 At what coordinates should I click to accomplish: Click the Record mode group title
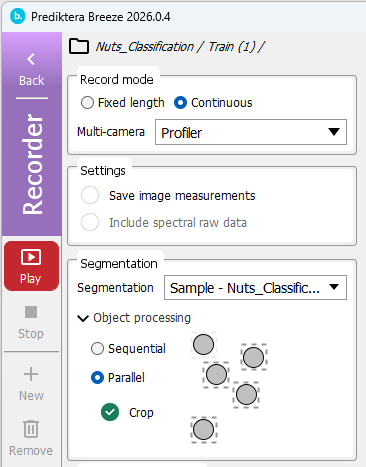click(117, 80)
